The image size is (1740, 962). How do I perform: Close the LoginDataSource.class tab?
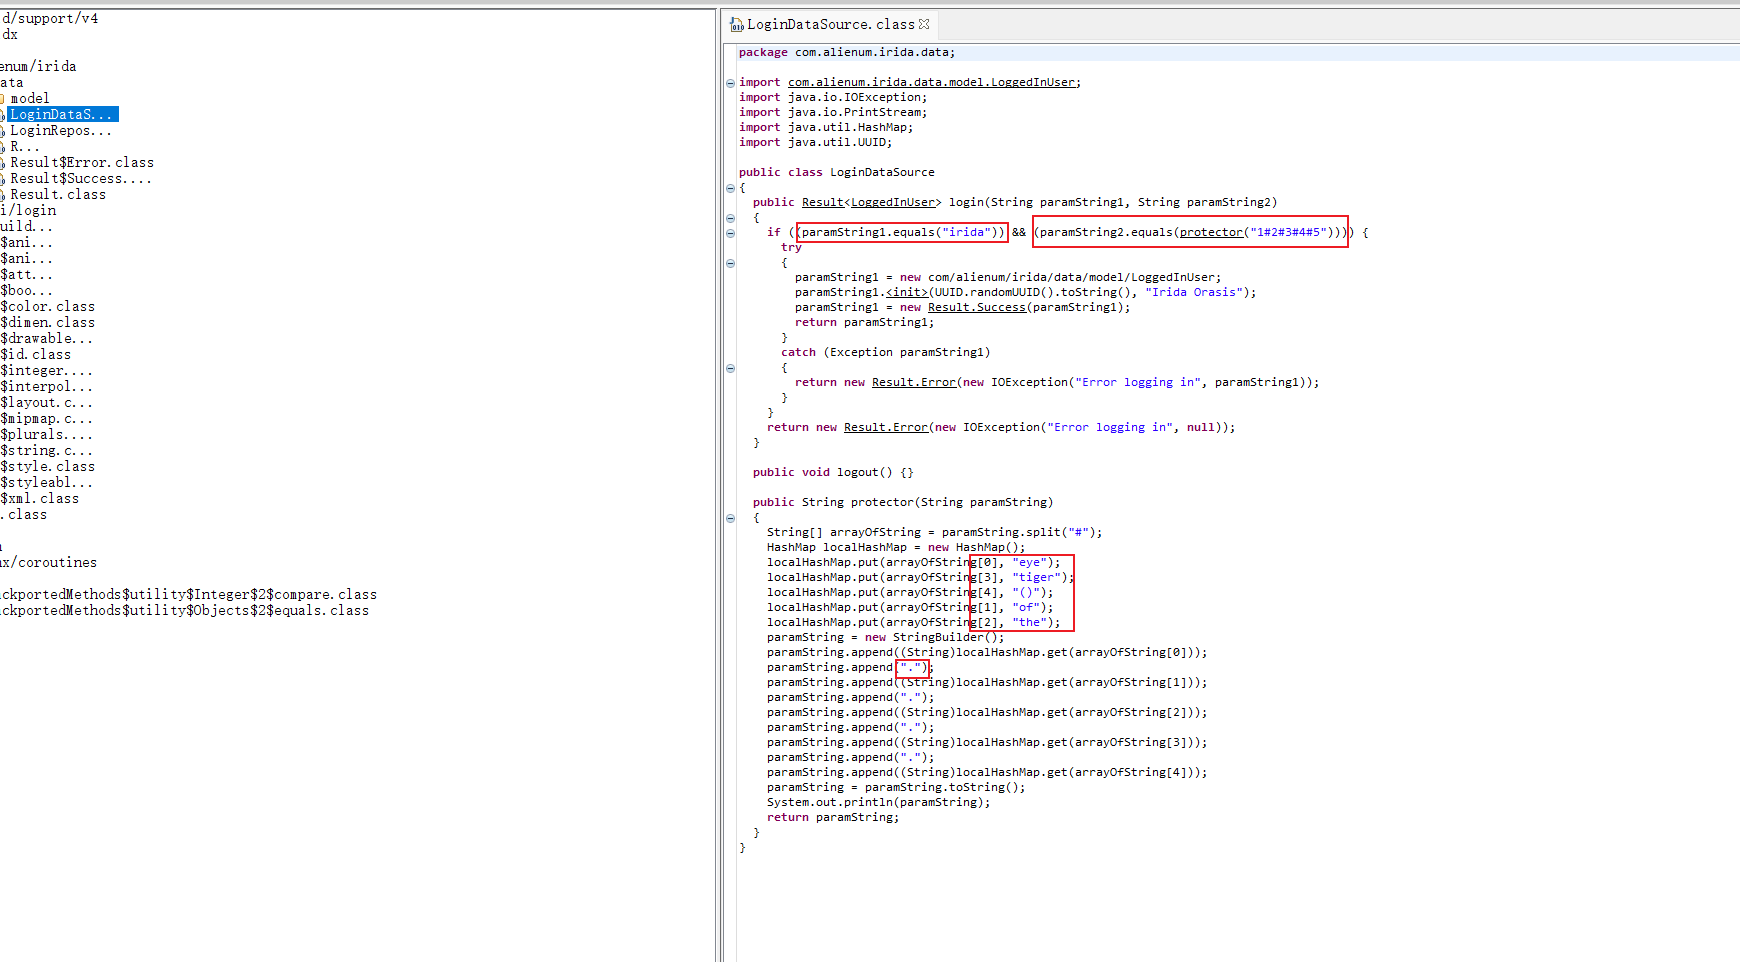[924, 24]
